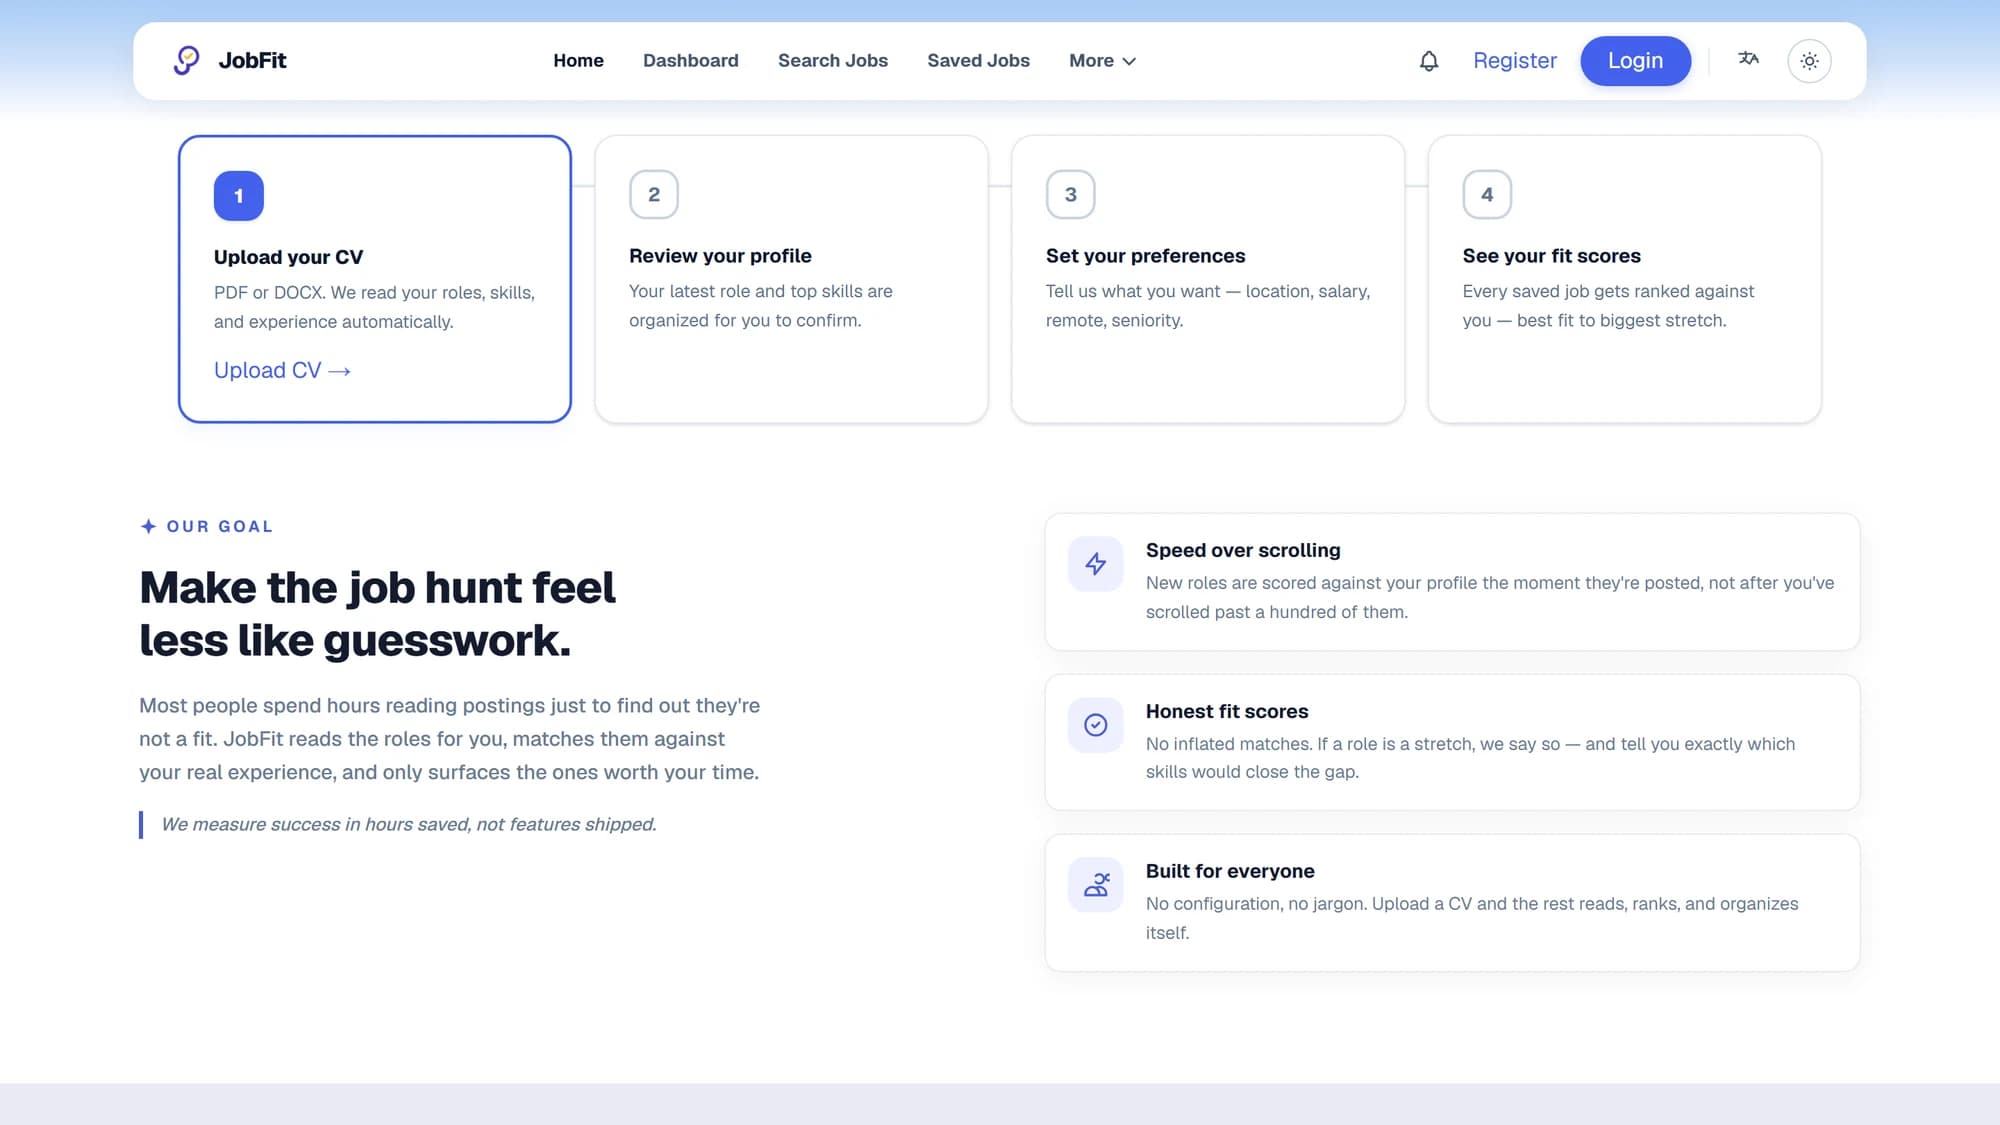Screen dimensions: 2000x1125
Task: Click description 'New roles are scored against your profile'
Action: pyautogui.click(x=1490, y=597)
